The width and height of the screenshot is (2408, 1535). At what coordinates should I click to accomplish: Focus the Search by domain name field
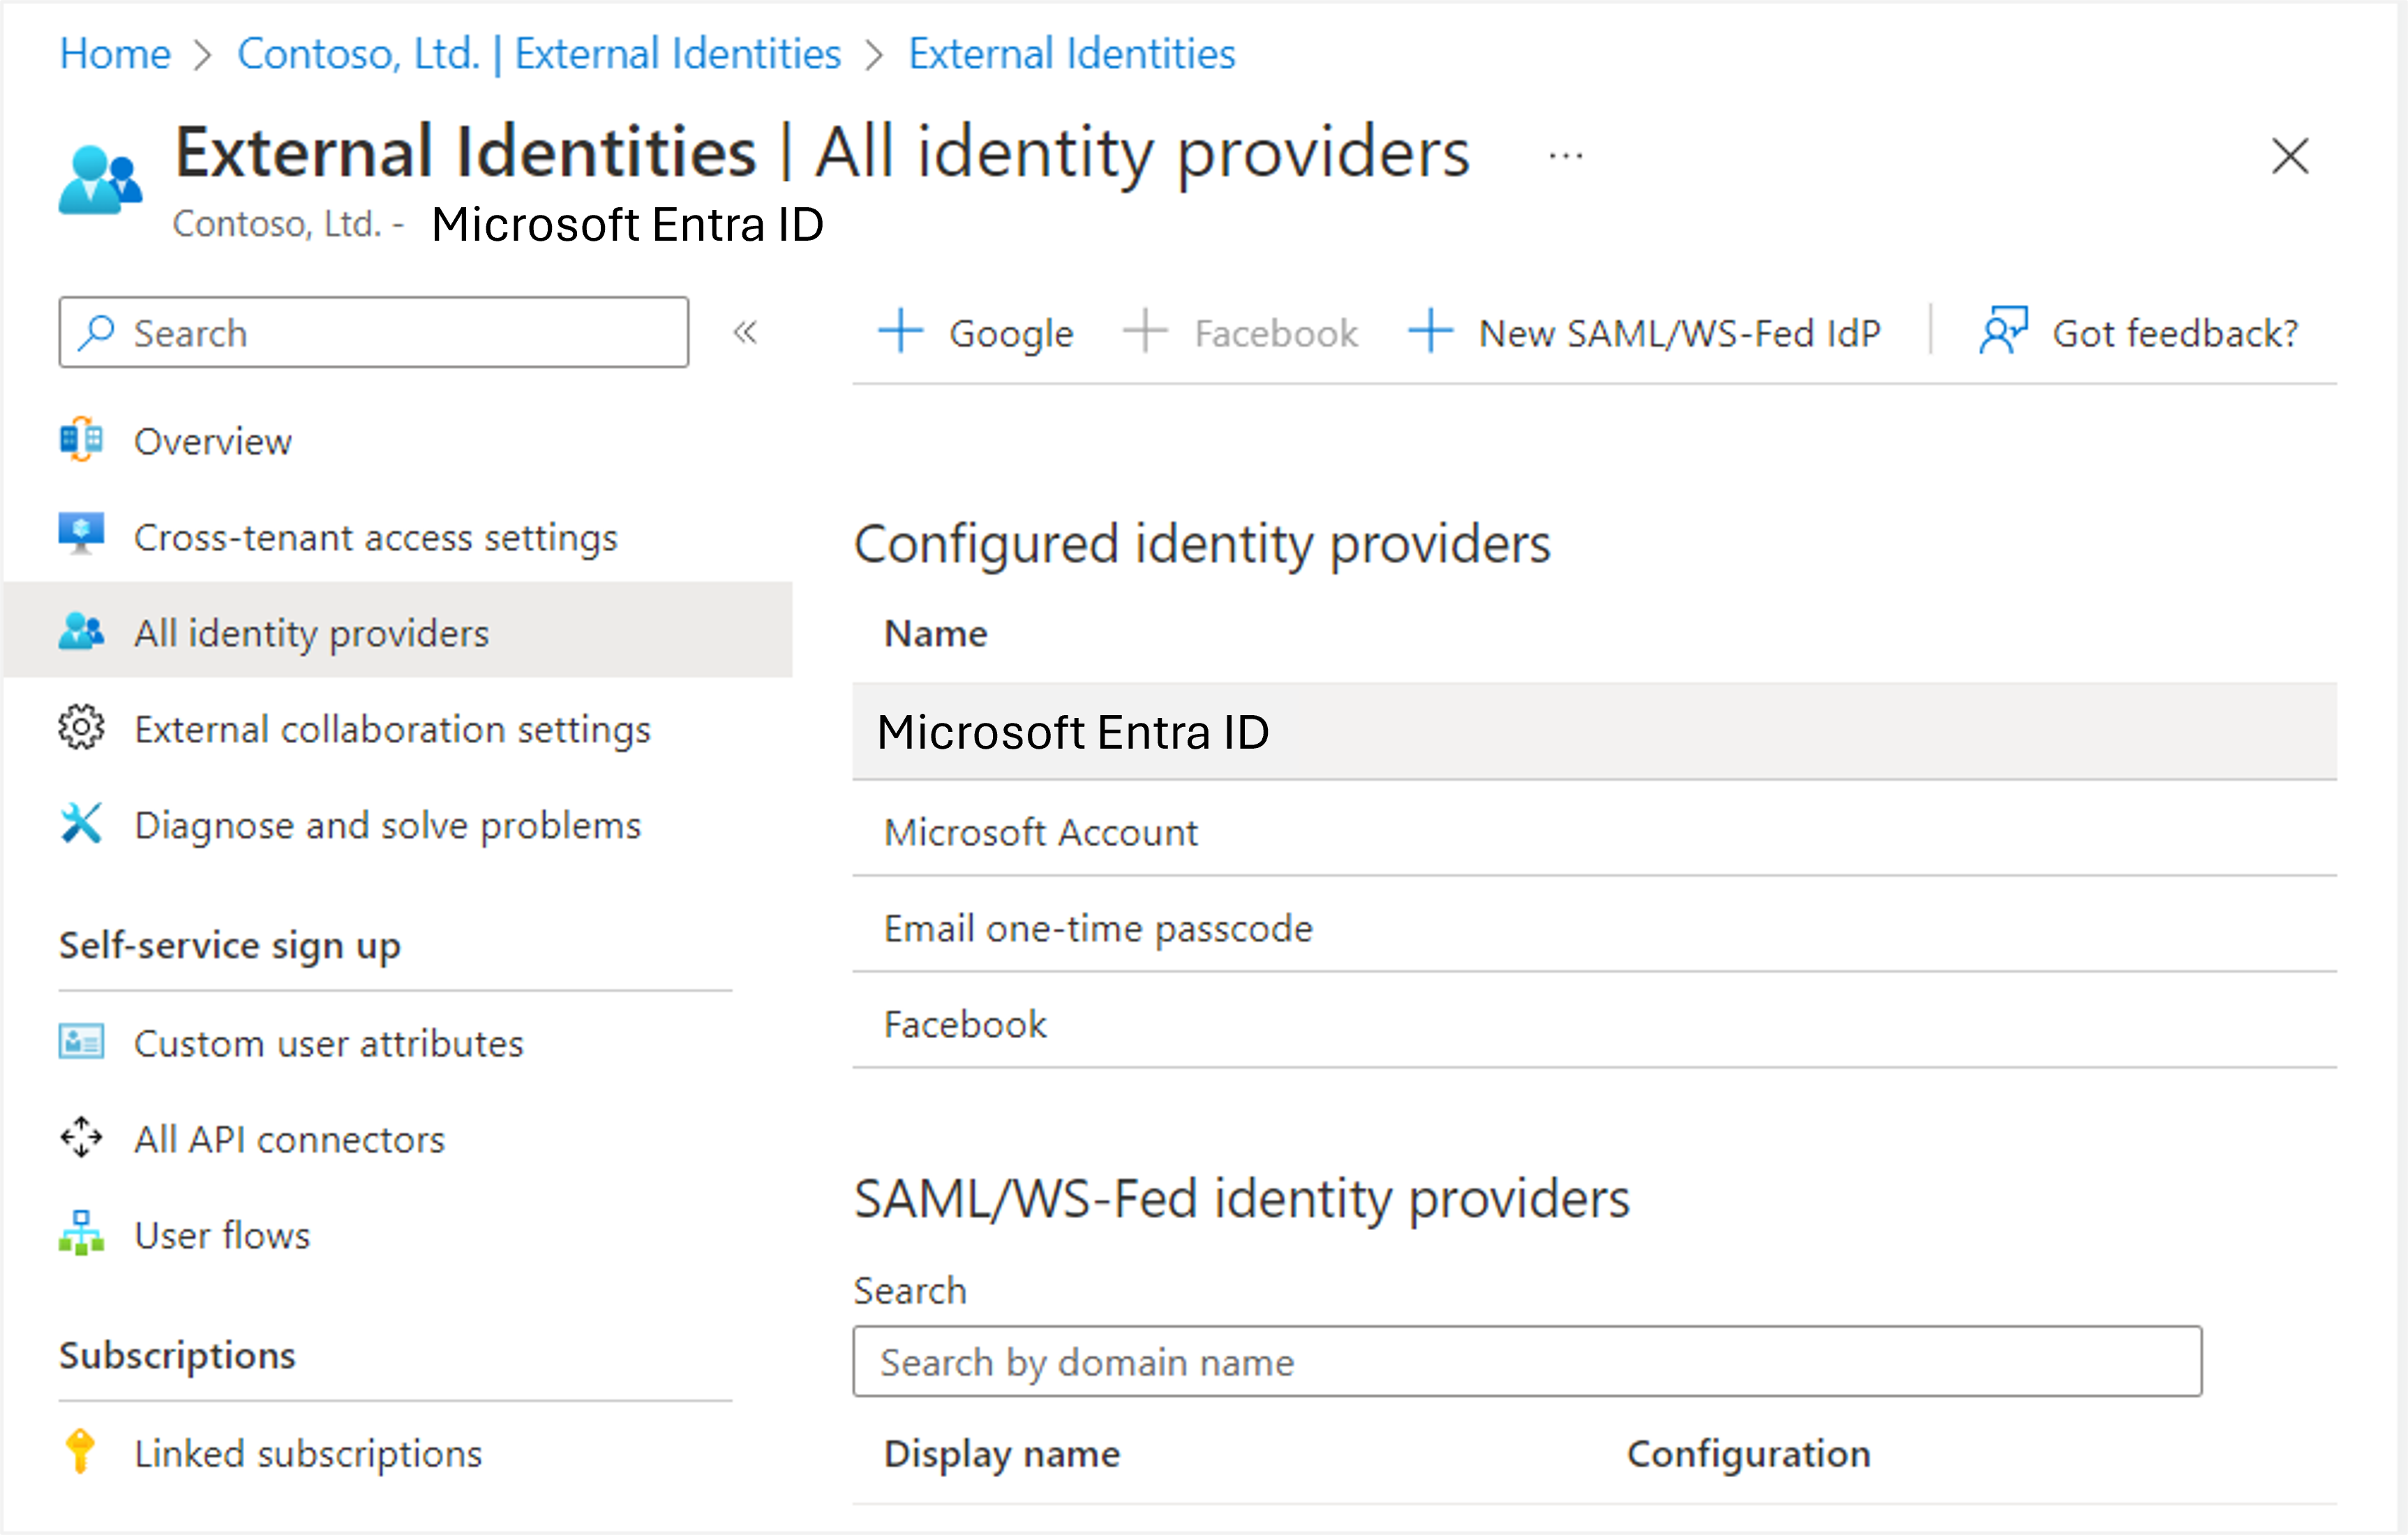1527,1361
